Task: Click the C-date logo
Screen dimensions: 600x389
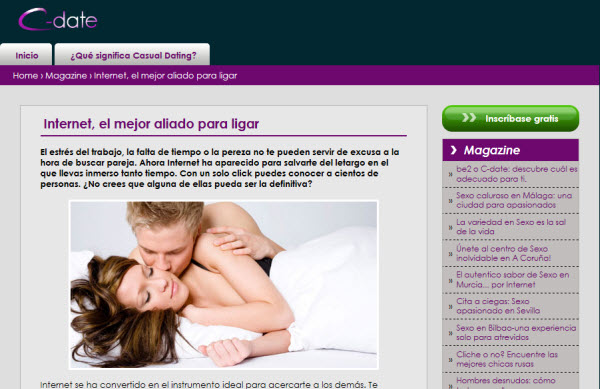Action: (x=58, y=20)
